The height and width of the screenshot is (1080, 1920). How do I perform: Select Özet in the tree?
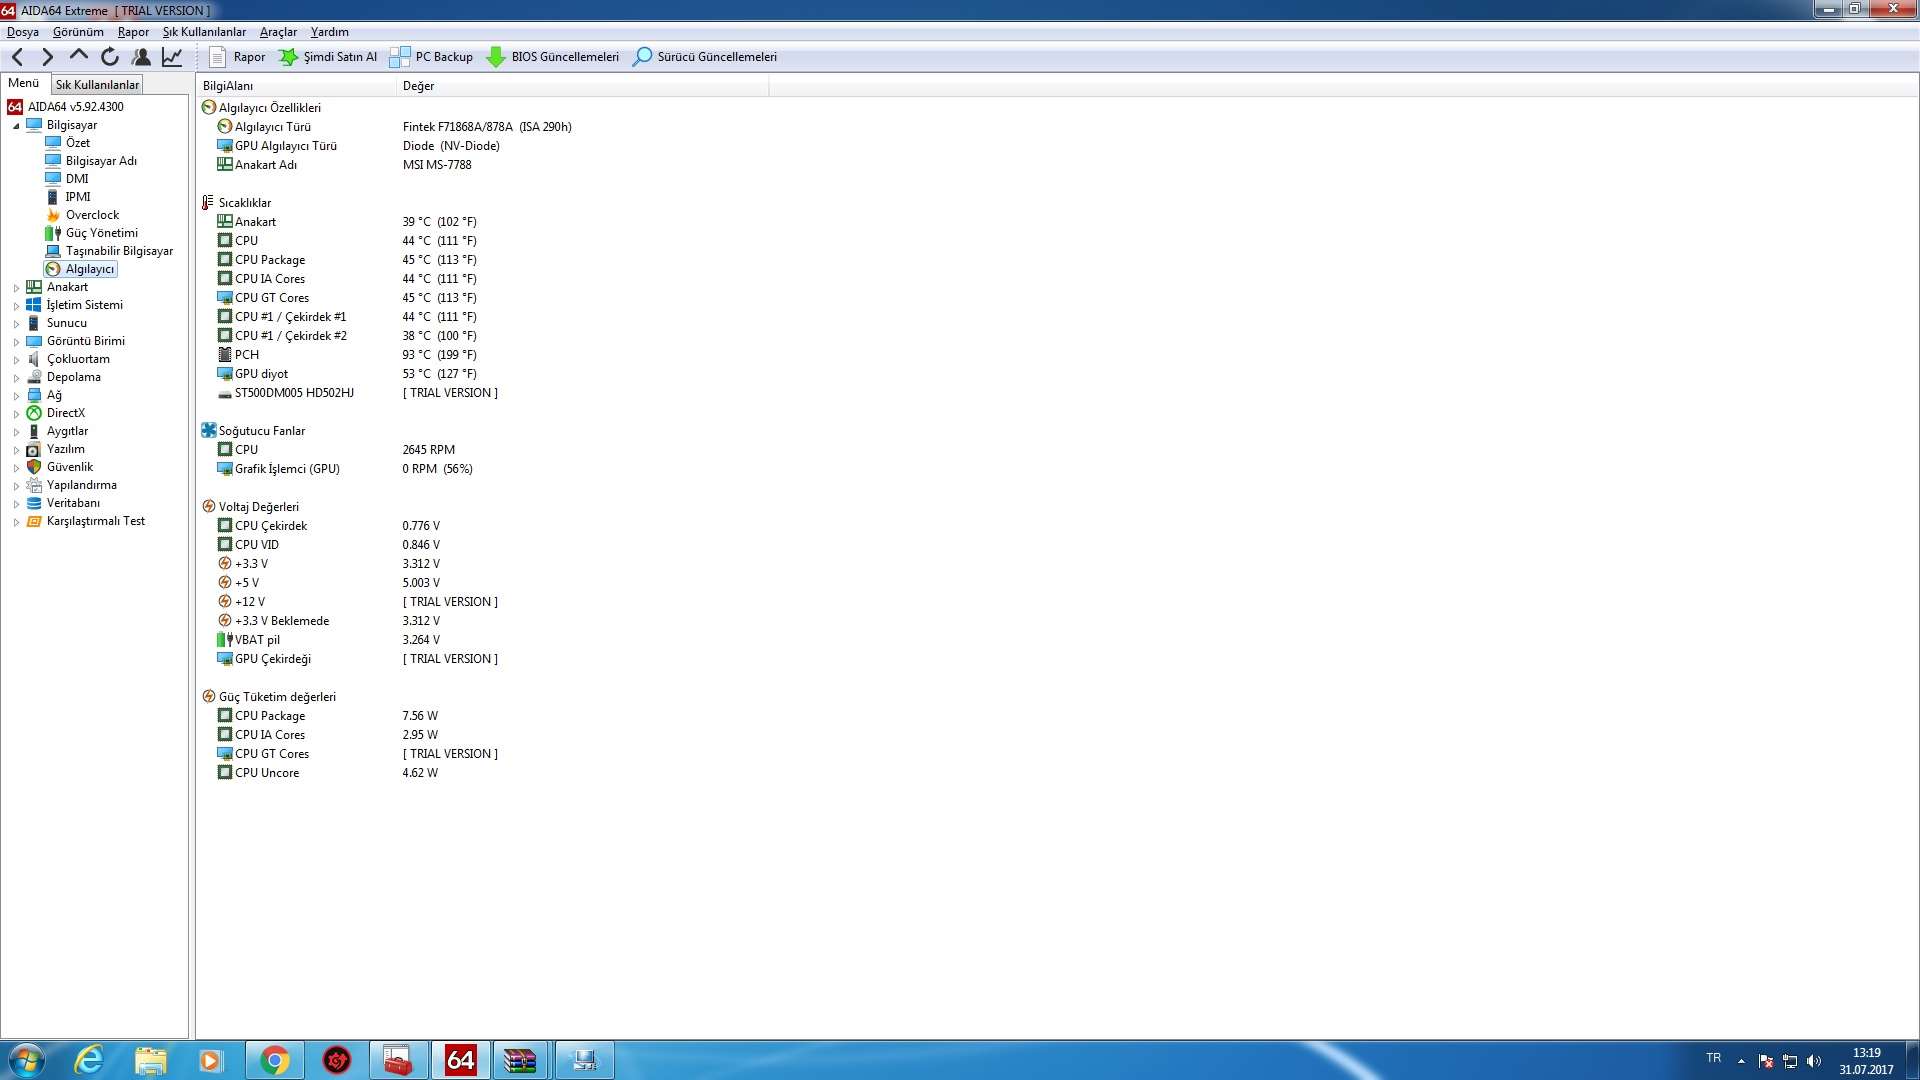(x=77, y=143)
